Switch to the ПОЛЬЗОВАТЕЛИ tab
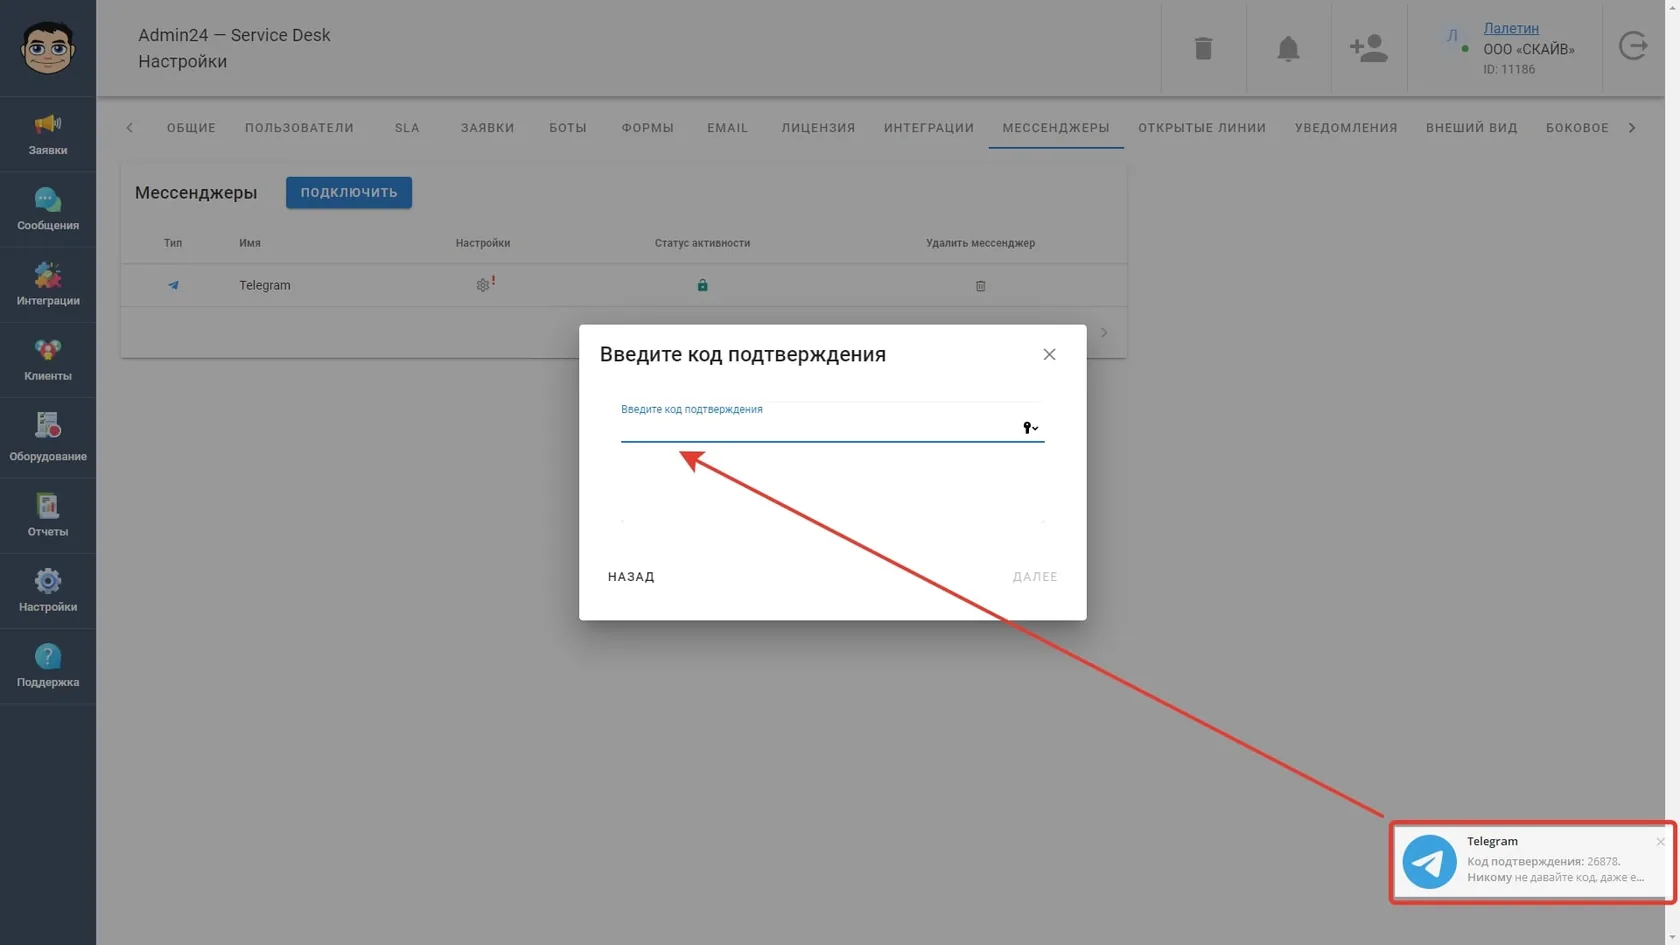 [x=299, y=128]
